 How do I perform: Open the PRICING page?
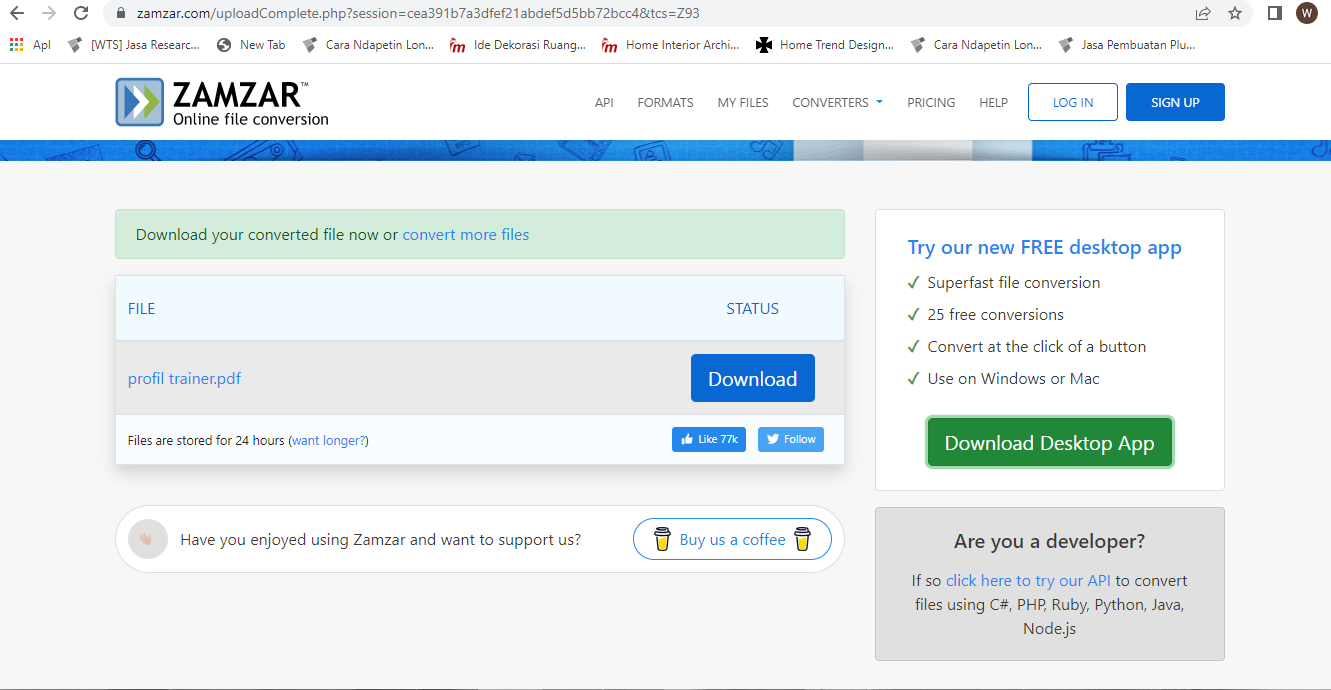point(931,103)
